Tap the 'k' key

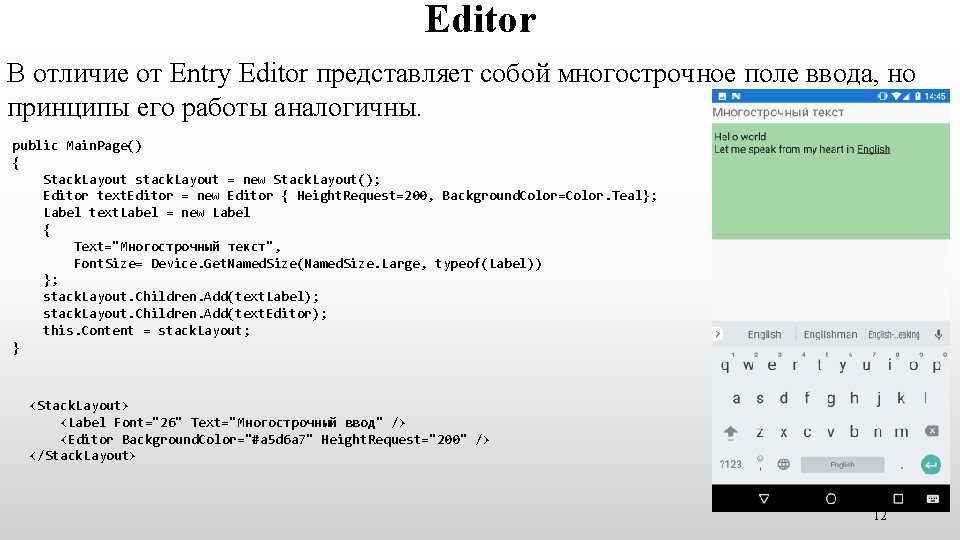[x=901, y=398]
